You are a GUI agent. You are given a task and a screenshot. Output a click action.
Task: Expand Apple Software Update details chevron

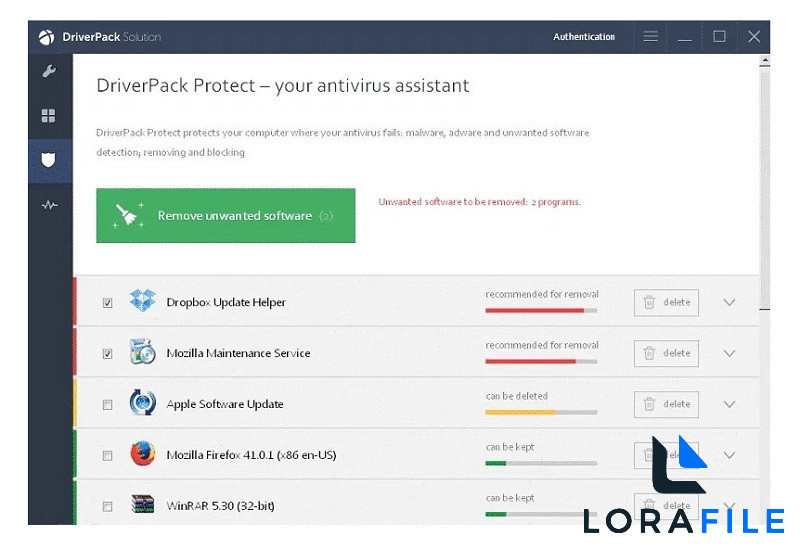coord(730,404)
